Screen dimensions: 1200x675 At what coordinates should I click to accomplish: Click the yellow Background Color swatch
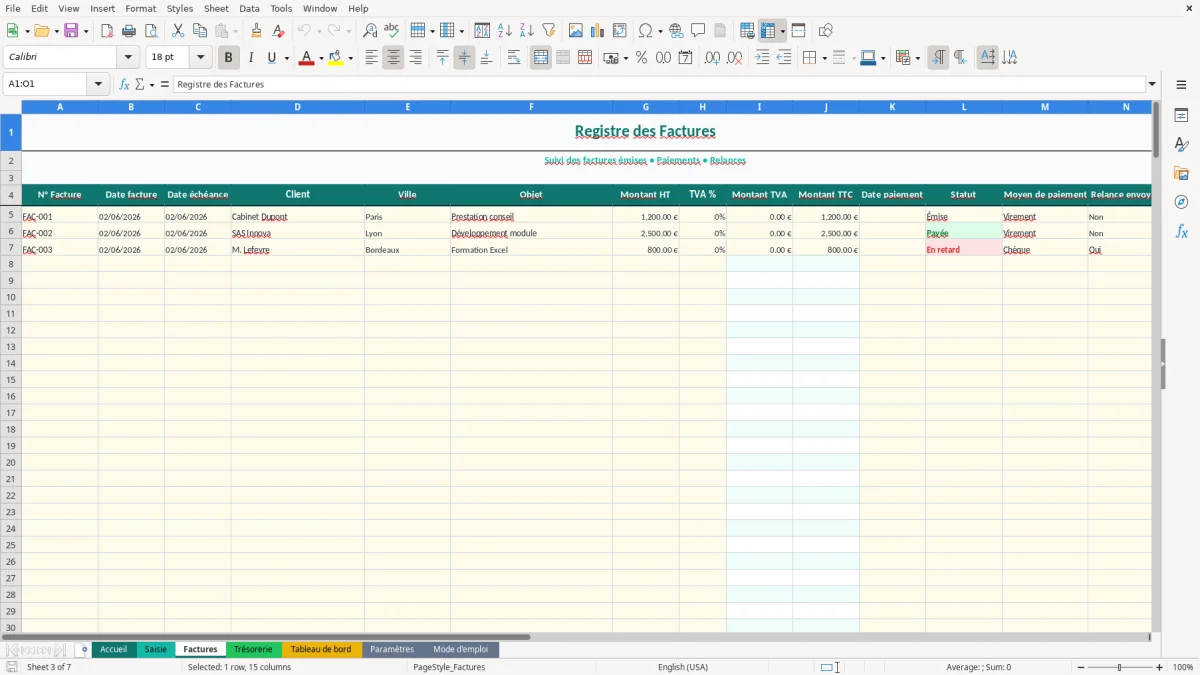(x=336, y=58)
